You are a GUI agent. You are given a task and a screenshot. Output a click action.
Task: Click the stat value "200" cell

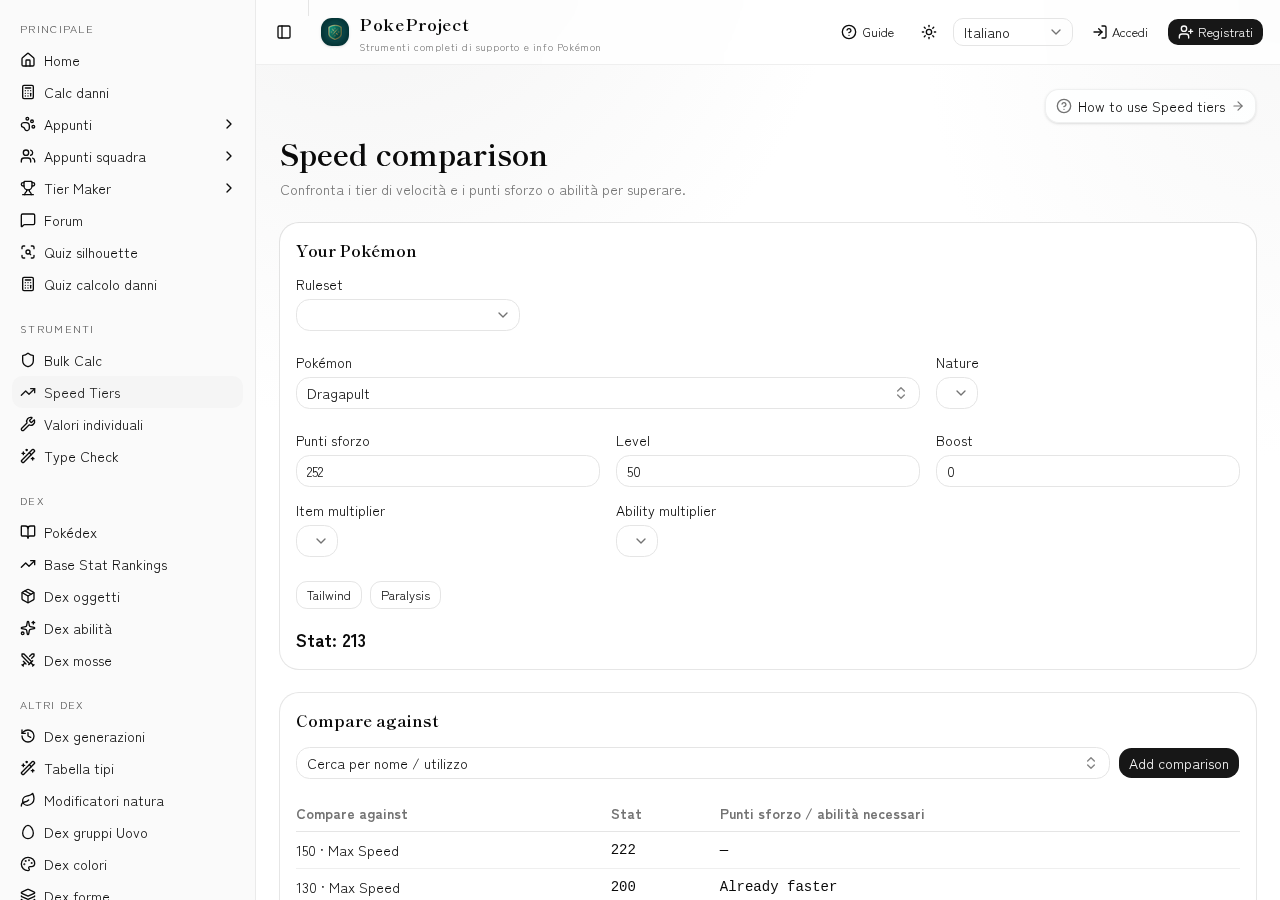623,887
